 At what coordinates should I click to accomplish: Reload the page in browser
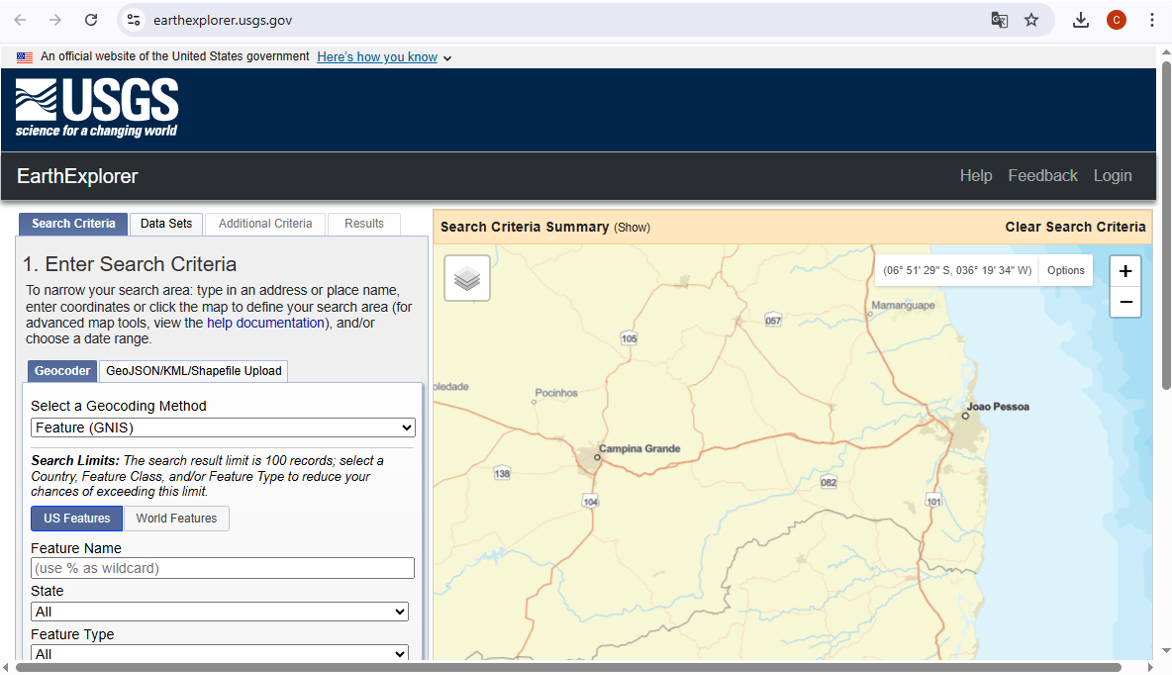pos(91,20)
